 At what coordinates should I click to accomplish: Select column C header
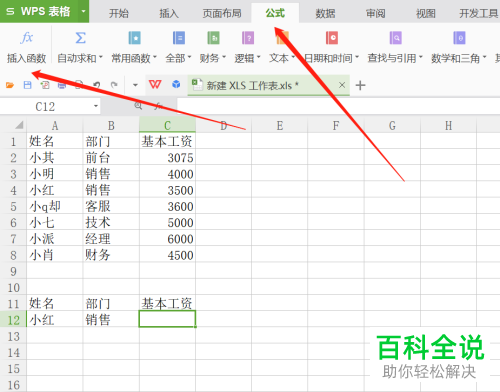167,125
